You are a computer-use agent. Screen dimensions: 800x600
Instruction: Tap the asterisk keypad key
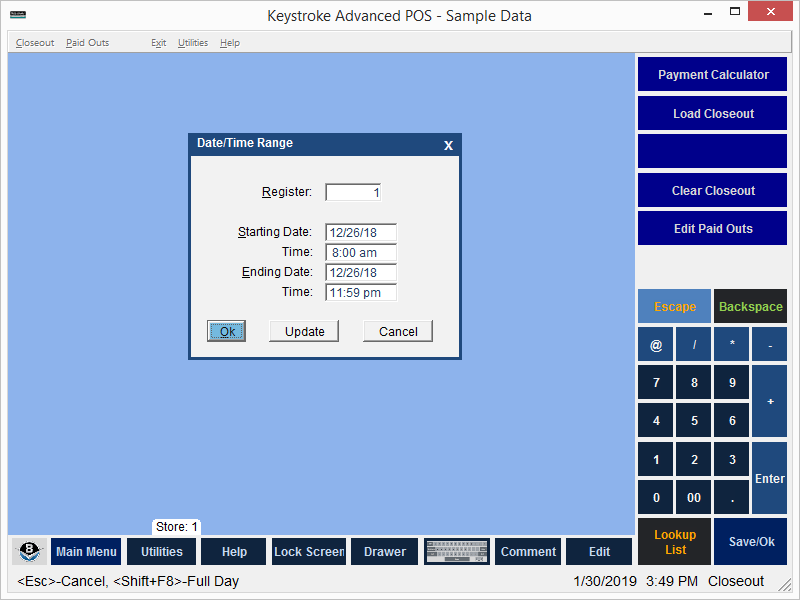point(732,344)
